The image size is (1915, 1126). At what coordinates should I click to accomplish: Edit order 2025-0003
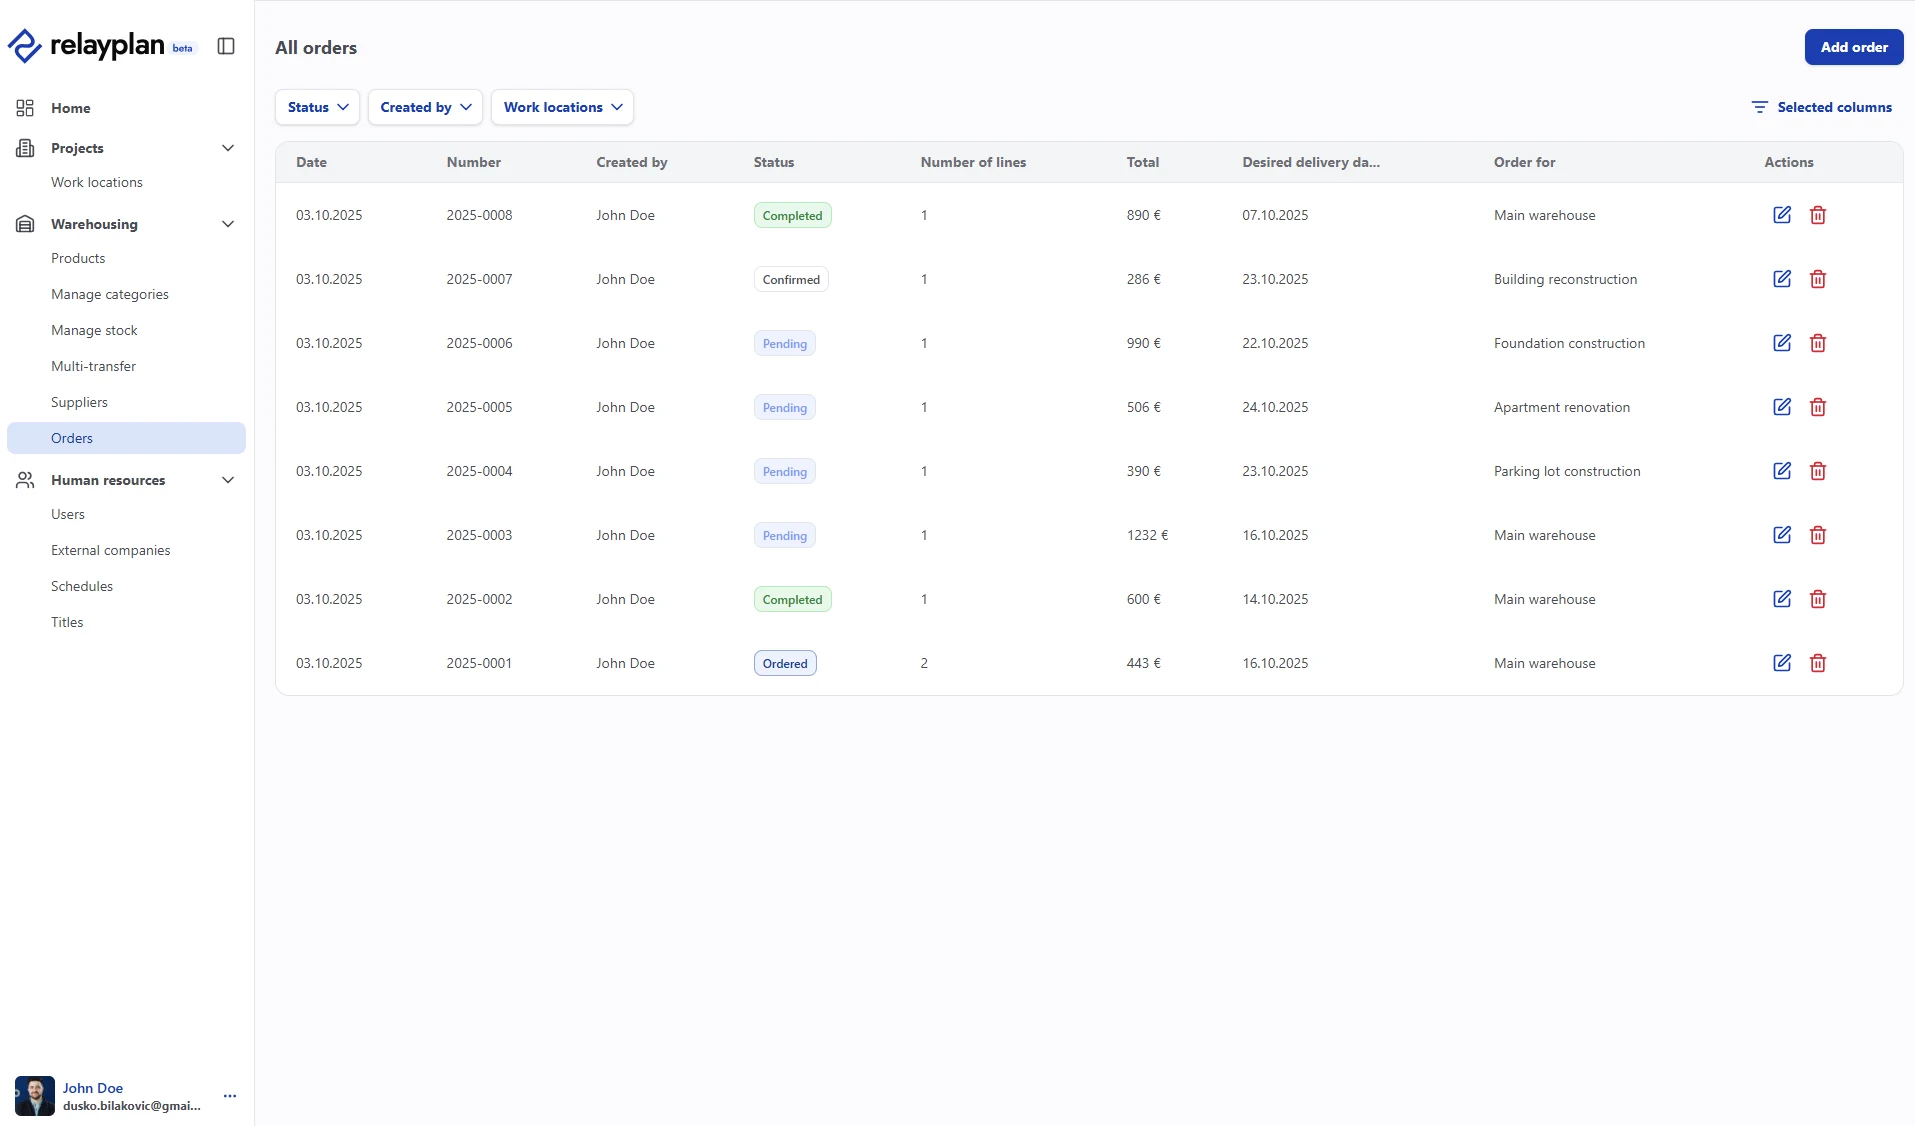[x=1782, y=535]
